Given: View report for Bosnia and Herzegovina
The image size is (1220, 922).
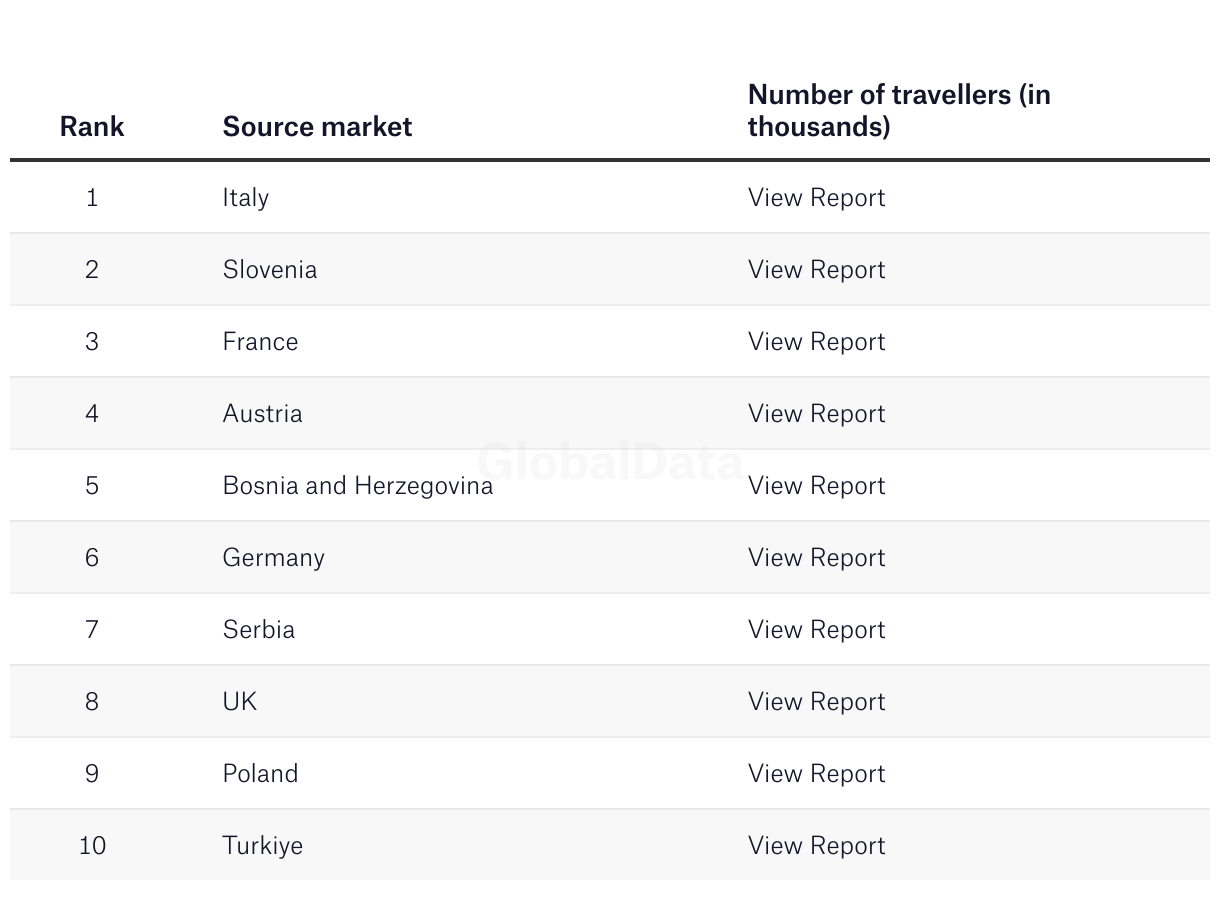Looking at the screenshot, I should pos(816,486).
